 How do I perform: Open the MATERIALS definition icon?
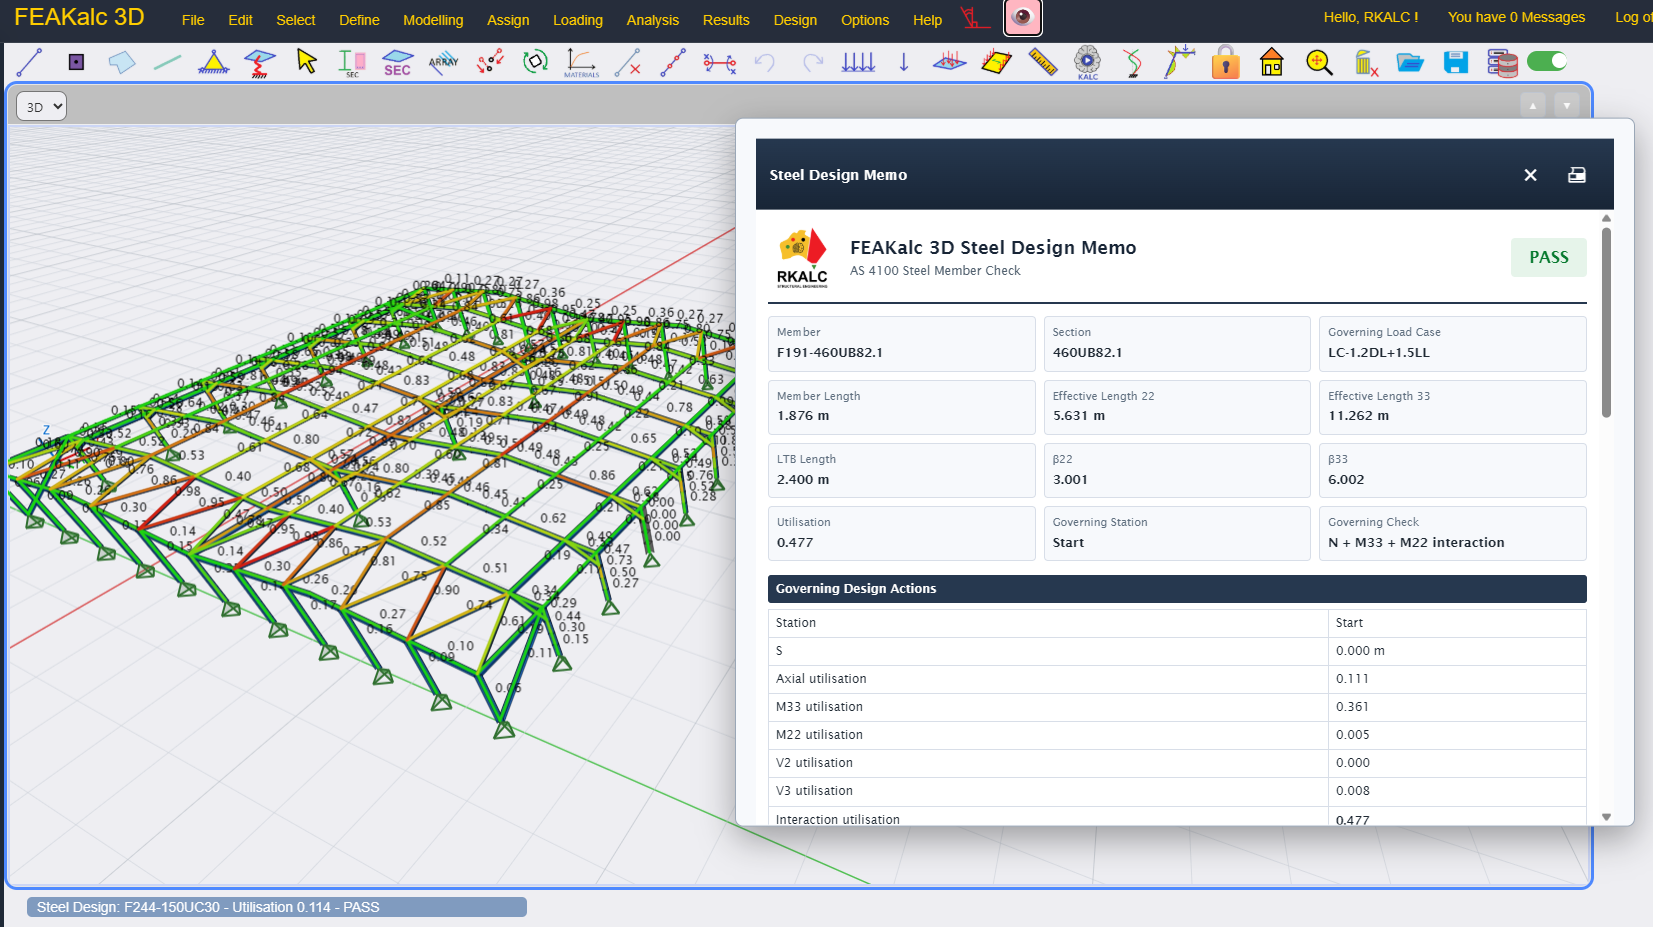(x=581, y=63)
